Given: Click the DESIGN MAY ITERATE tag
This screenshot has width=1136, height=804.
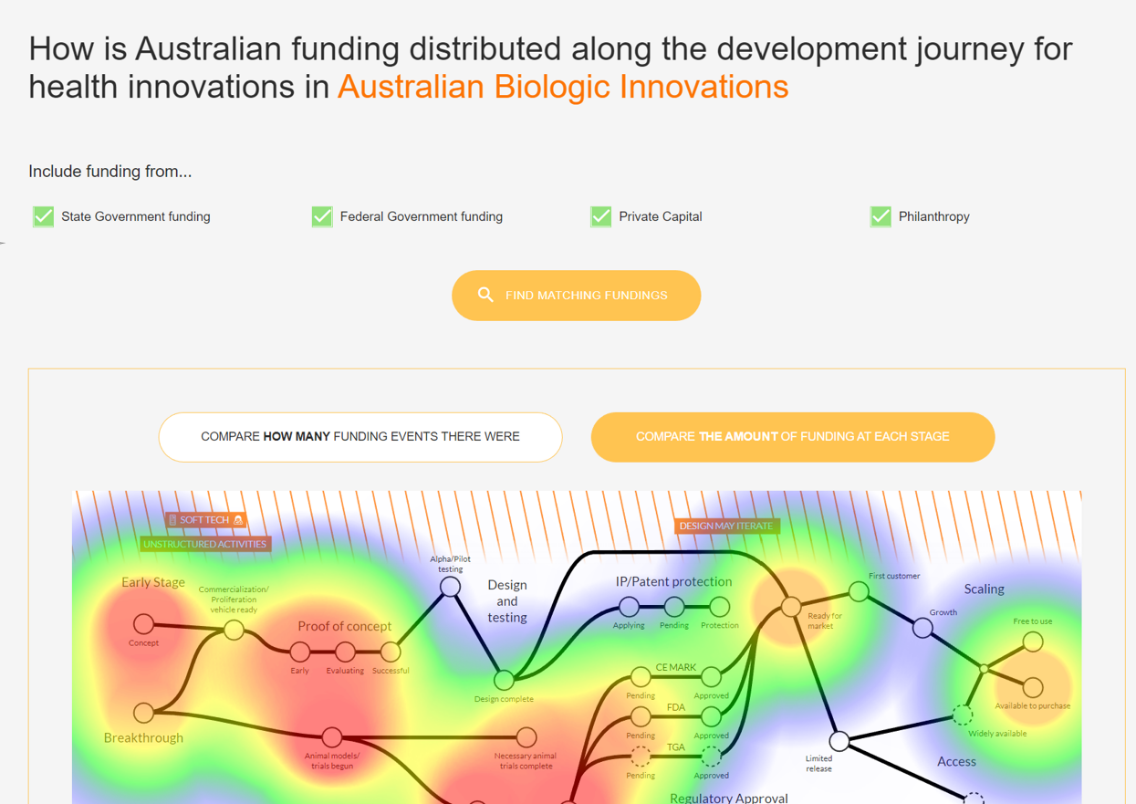Looking at the screenshot, I should tap(727, 526).
